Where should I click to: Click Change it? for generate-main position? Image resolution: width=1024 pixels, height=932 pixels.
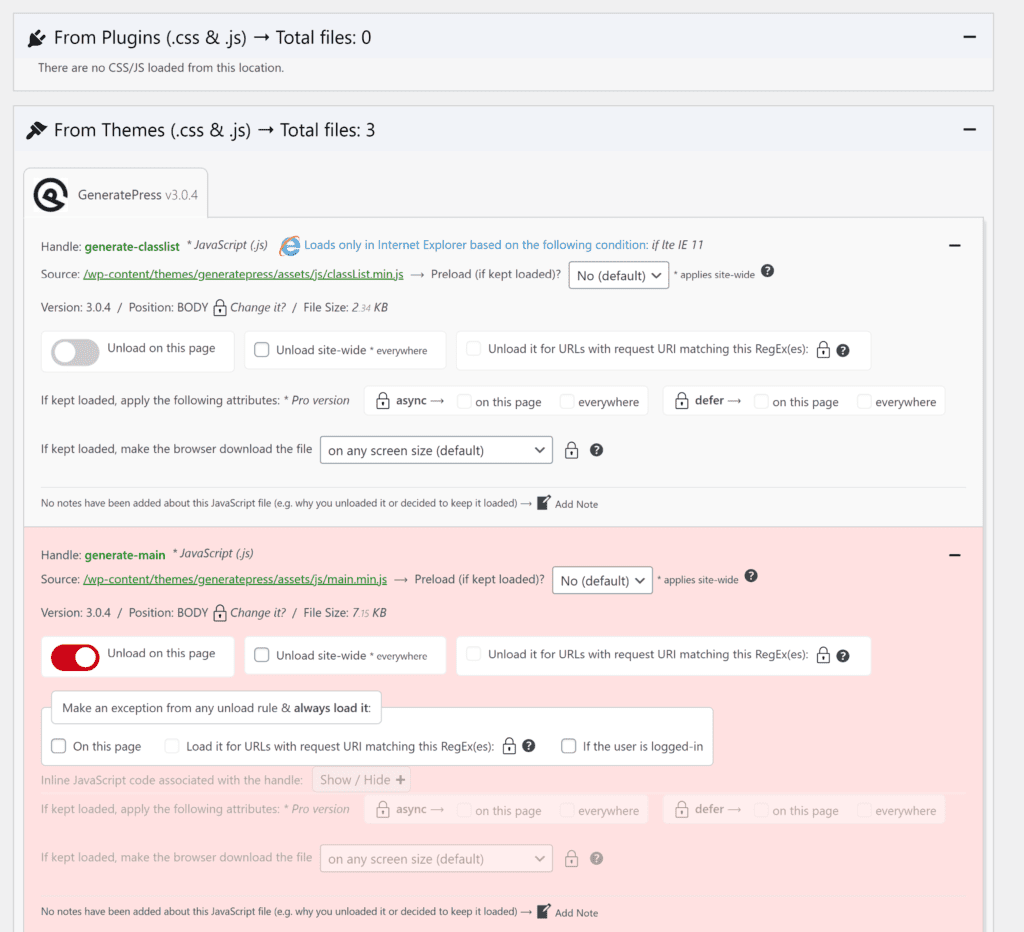tap(258, 613)
